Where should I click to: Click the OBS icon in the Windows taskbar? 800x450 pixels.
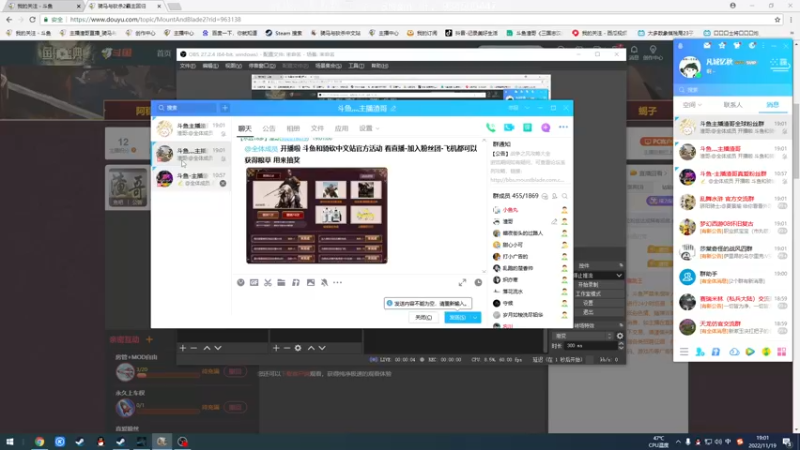click(182, 442)
